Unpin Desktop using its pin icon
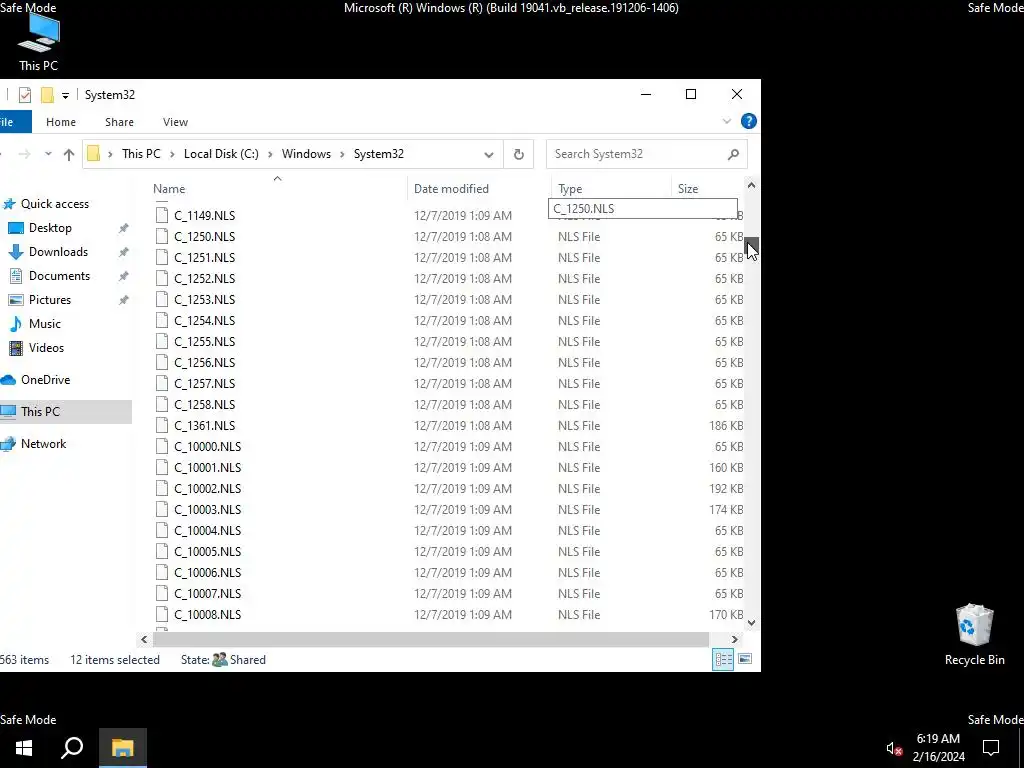Image resolution: width=1024 pixels, height=768 pixels. [x=123, y=228]
